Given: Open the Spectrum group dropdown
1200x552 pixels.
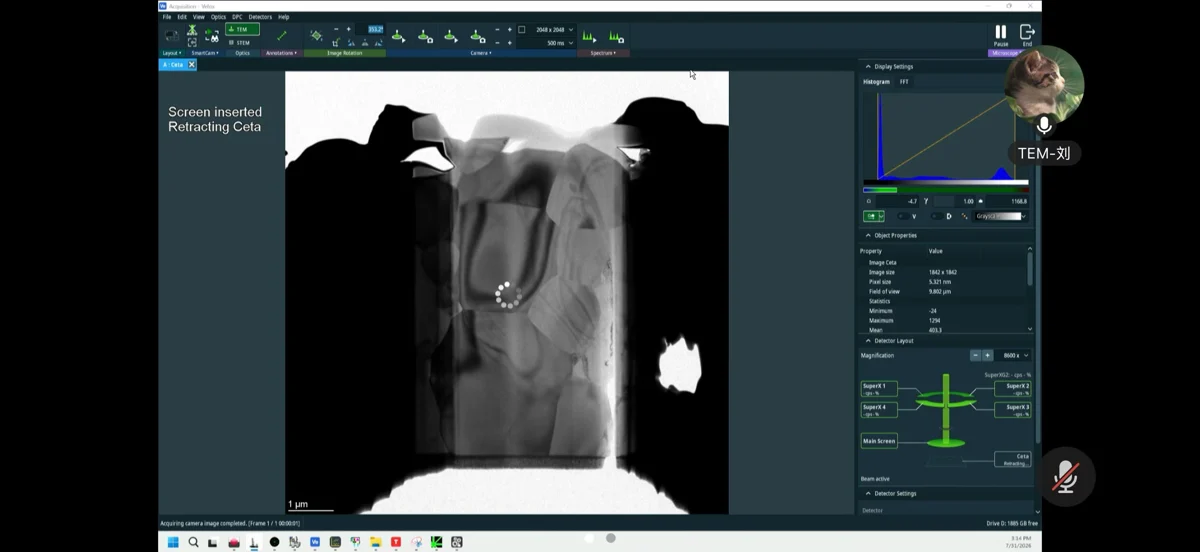Looking at the screenshot, I should click(603, 53).
